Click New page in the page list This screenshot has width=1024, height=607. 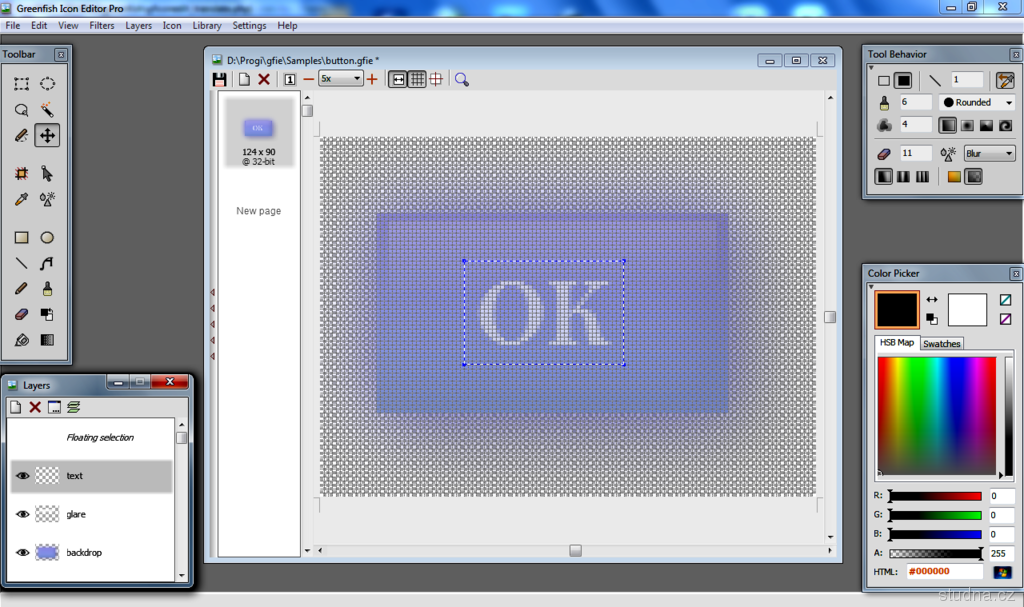tap(258, 211)
